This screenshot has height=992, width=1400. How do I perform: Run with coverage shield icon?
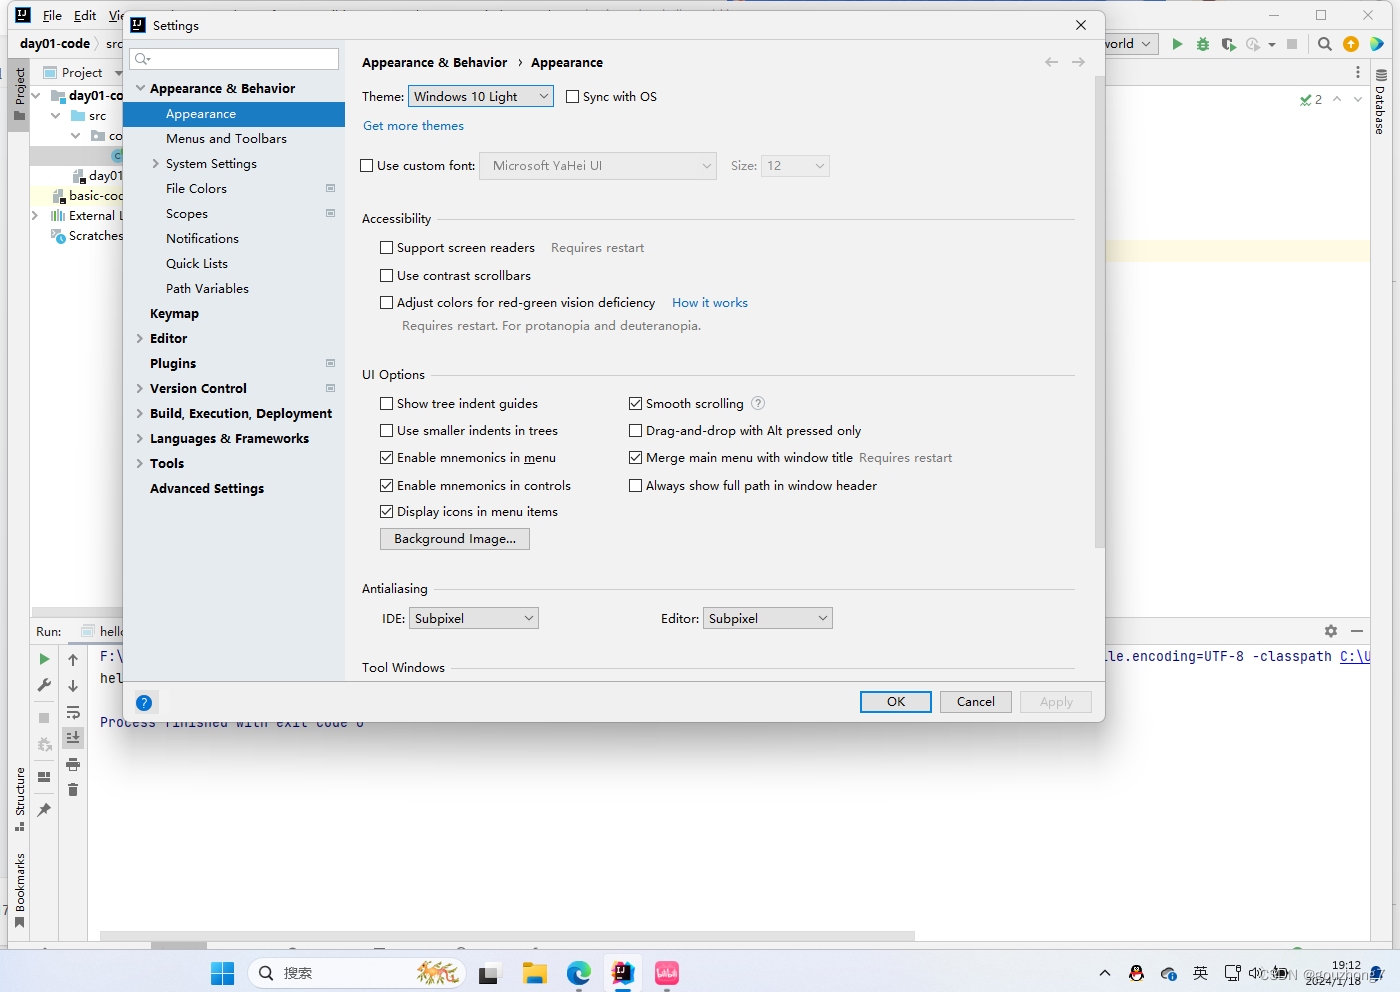point(1228,44)
